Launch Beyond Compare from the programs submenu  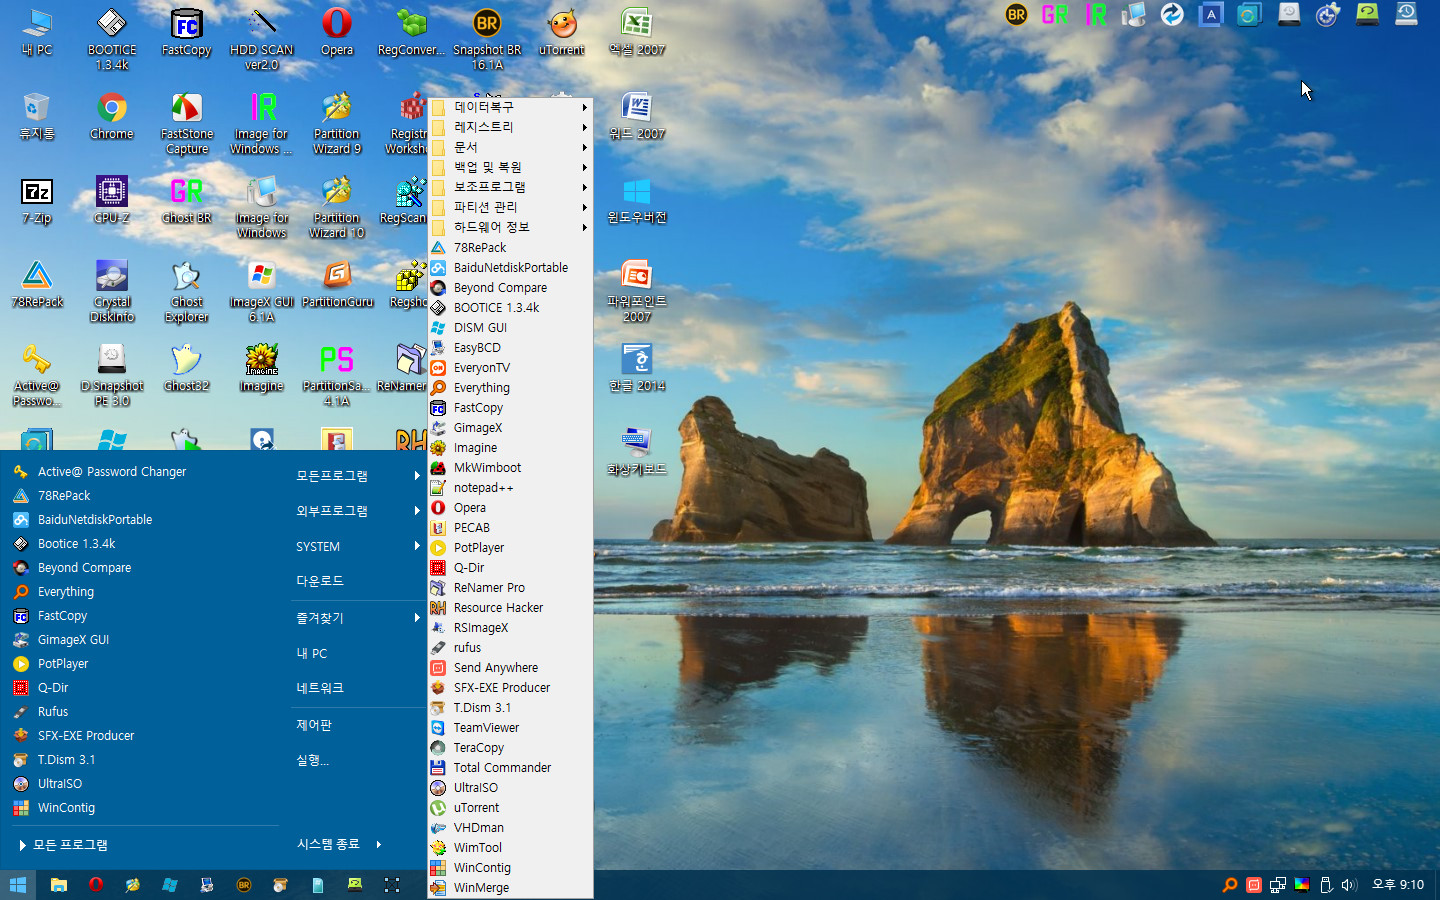(510, 287)
